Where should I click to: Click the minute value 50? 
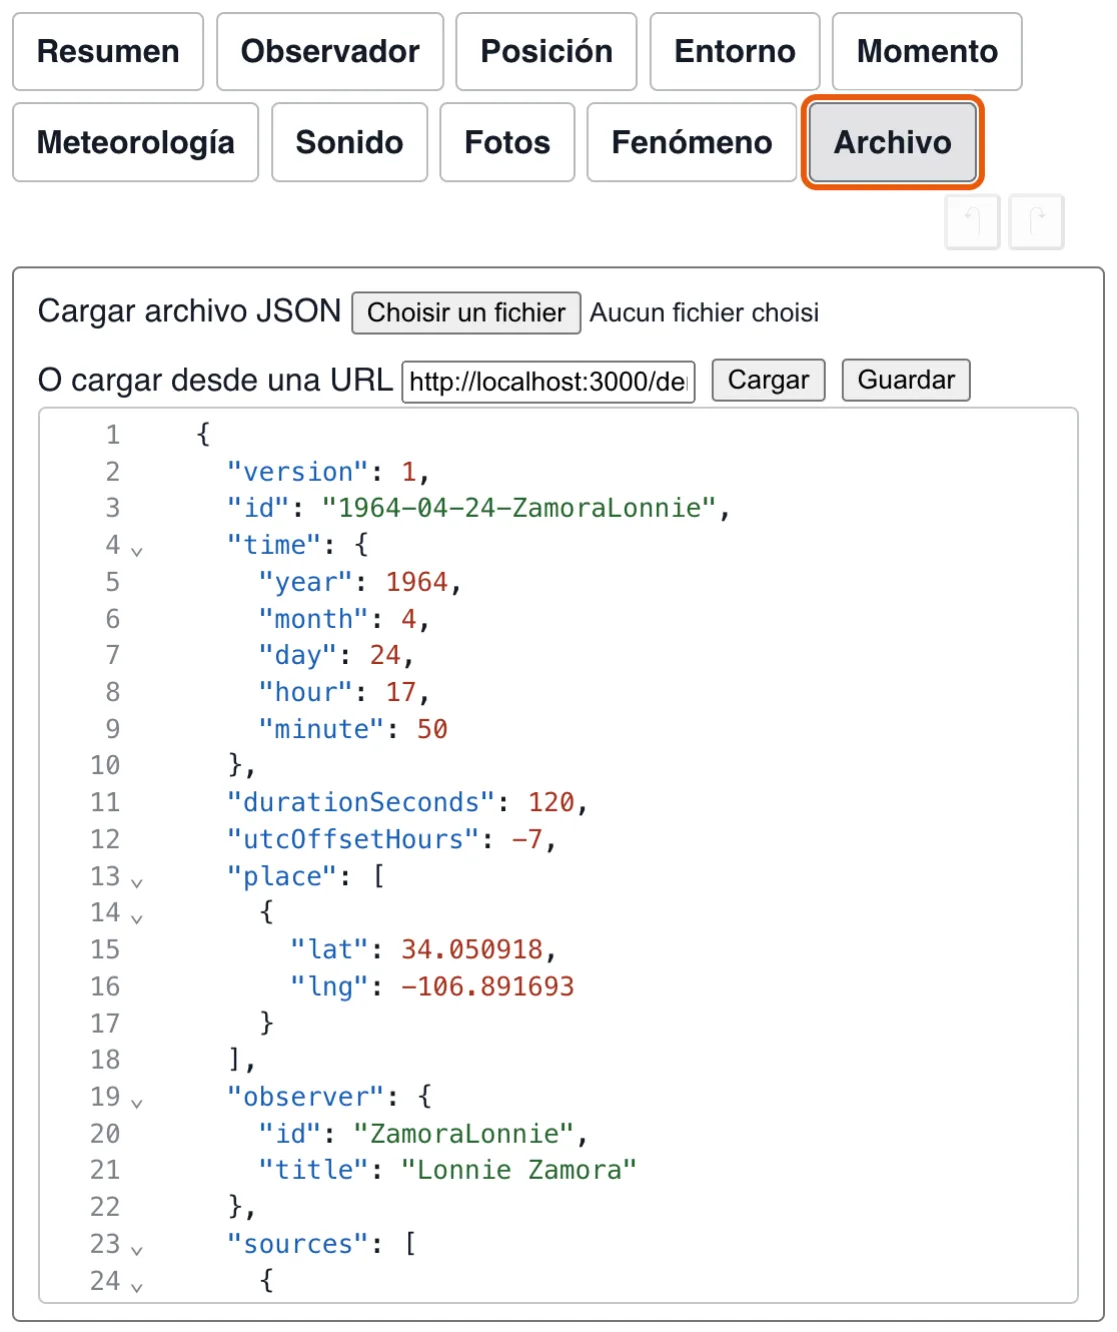[432, 729]
